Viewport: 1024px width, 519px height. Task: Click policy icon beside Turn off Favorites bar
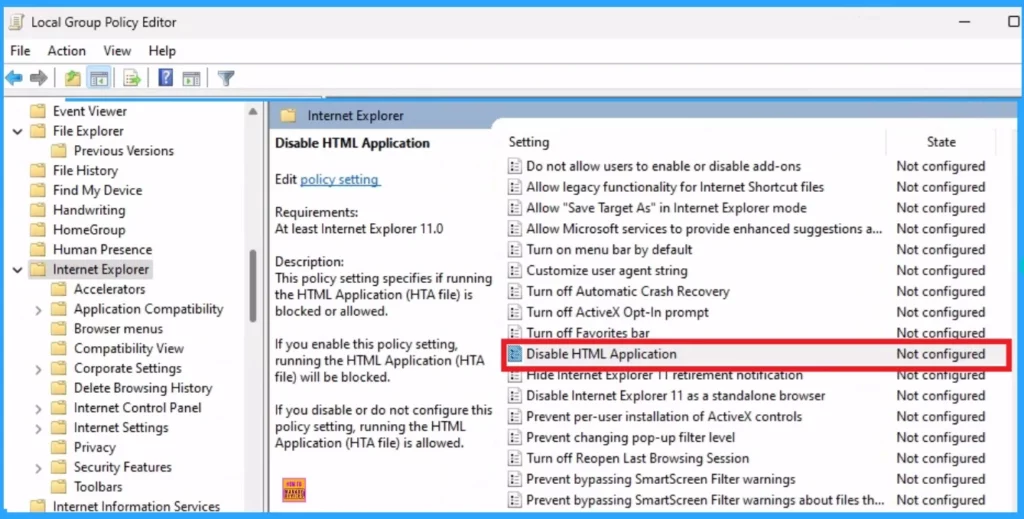515,332
